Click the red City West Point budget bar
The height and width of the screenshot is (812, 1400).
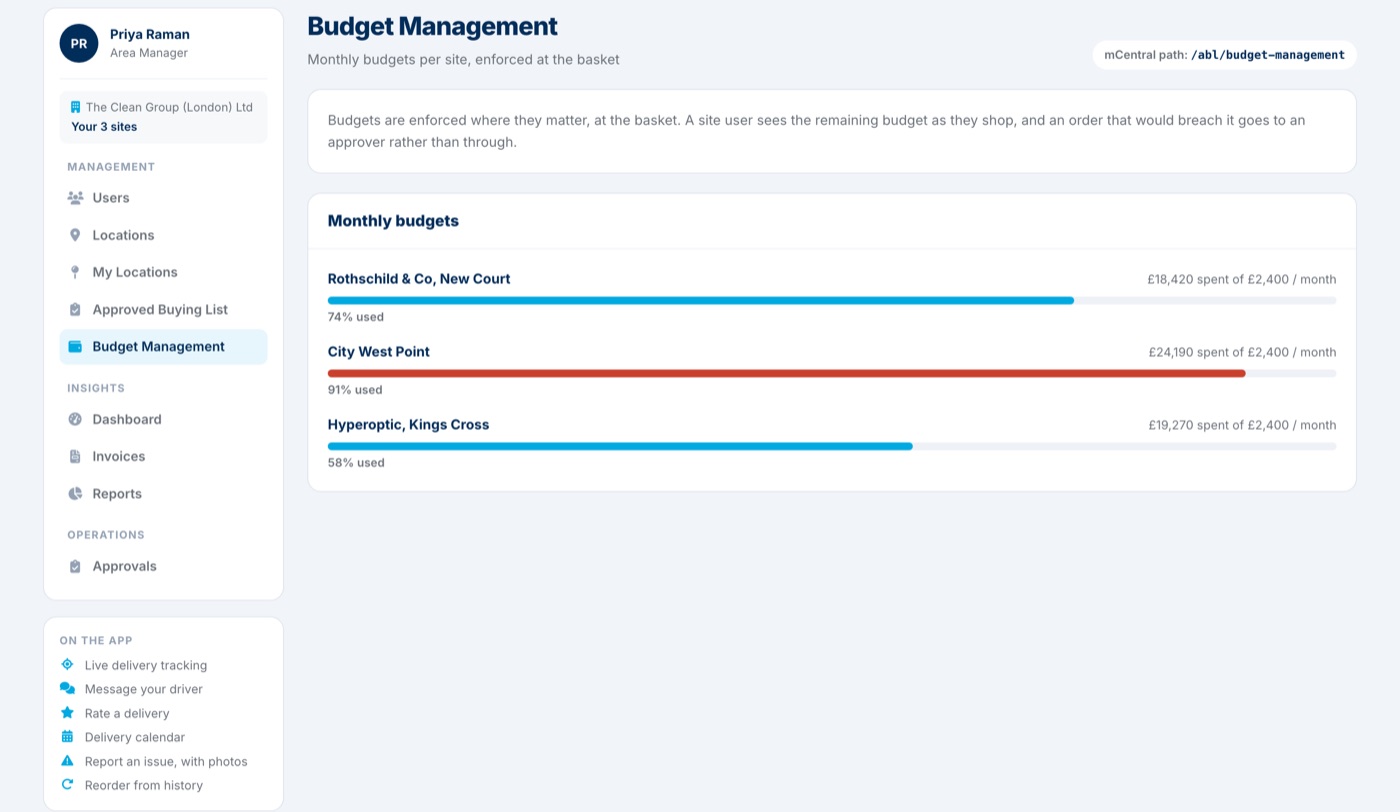[787, 373]
